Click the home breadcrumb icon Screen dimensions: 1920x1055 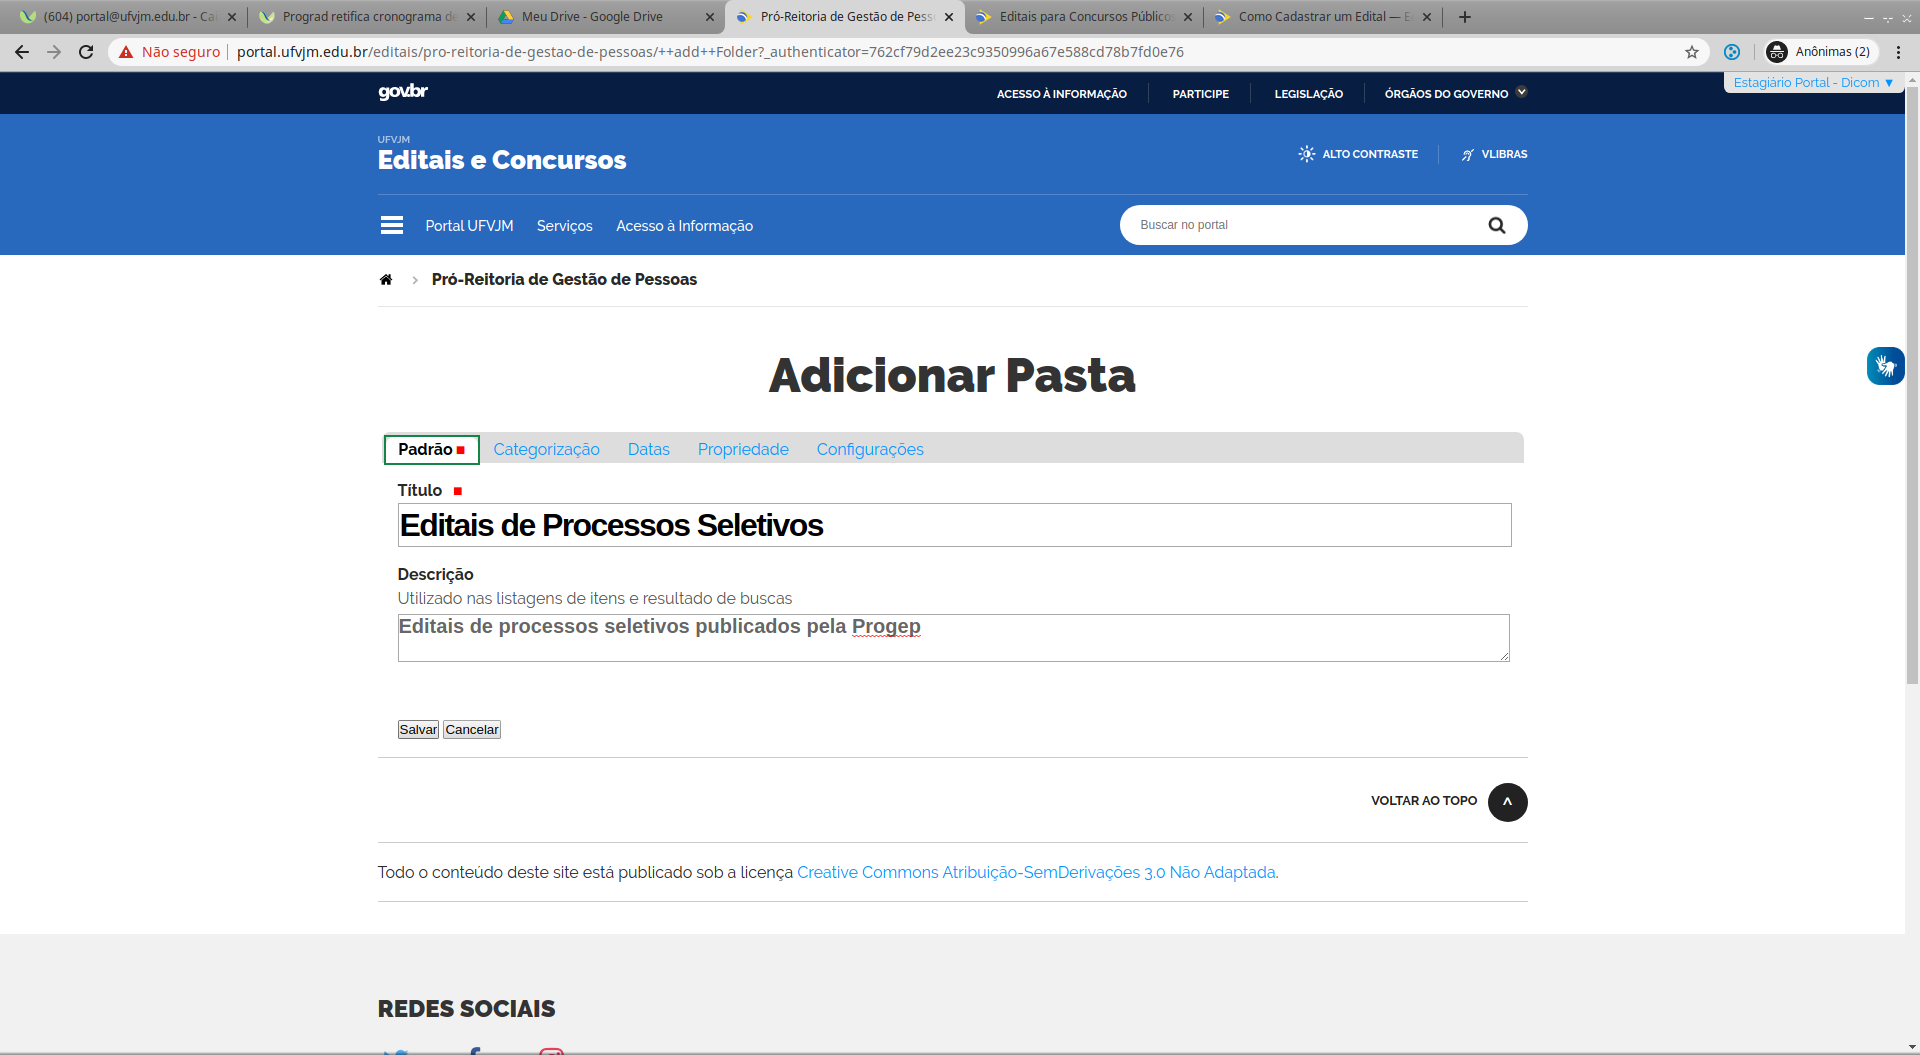(x=386, y=280)
